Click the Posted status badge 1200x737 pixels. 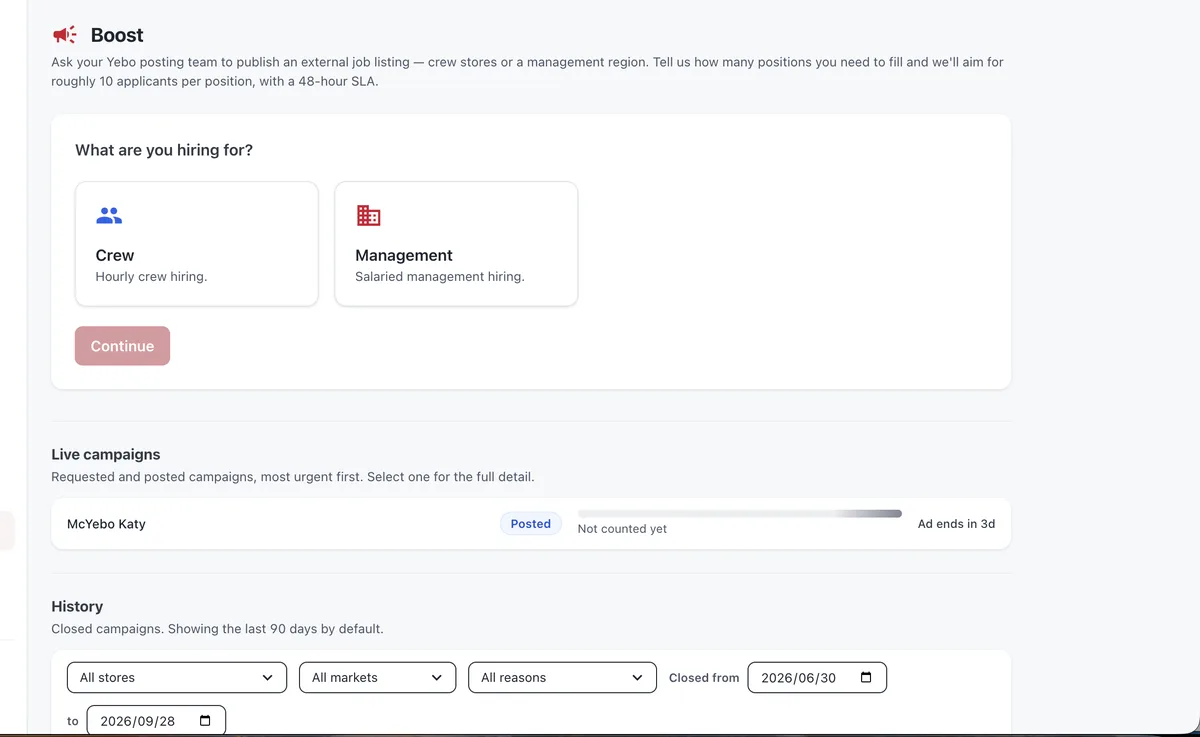(x=531, y=524)
